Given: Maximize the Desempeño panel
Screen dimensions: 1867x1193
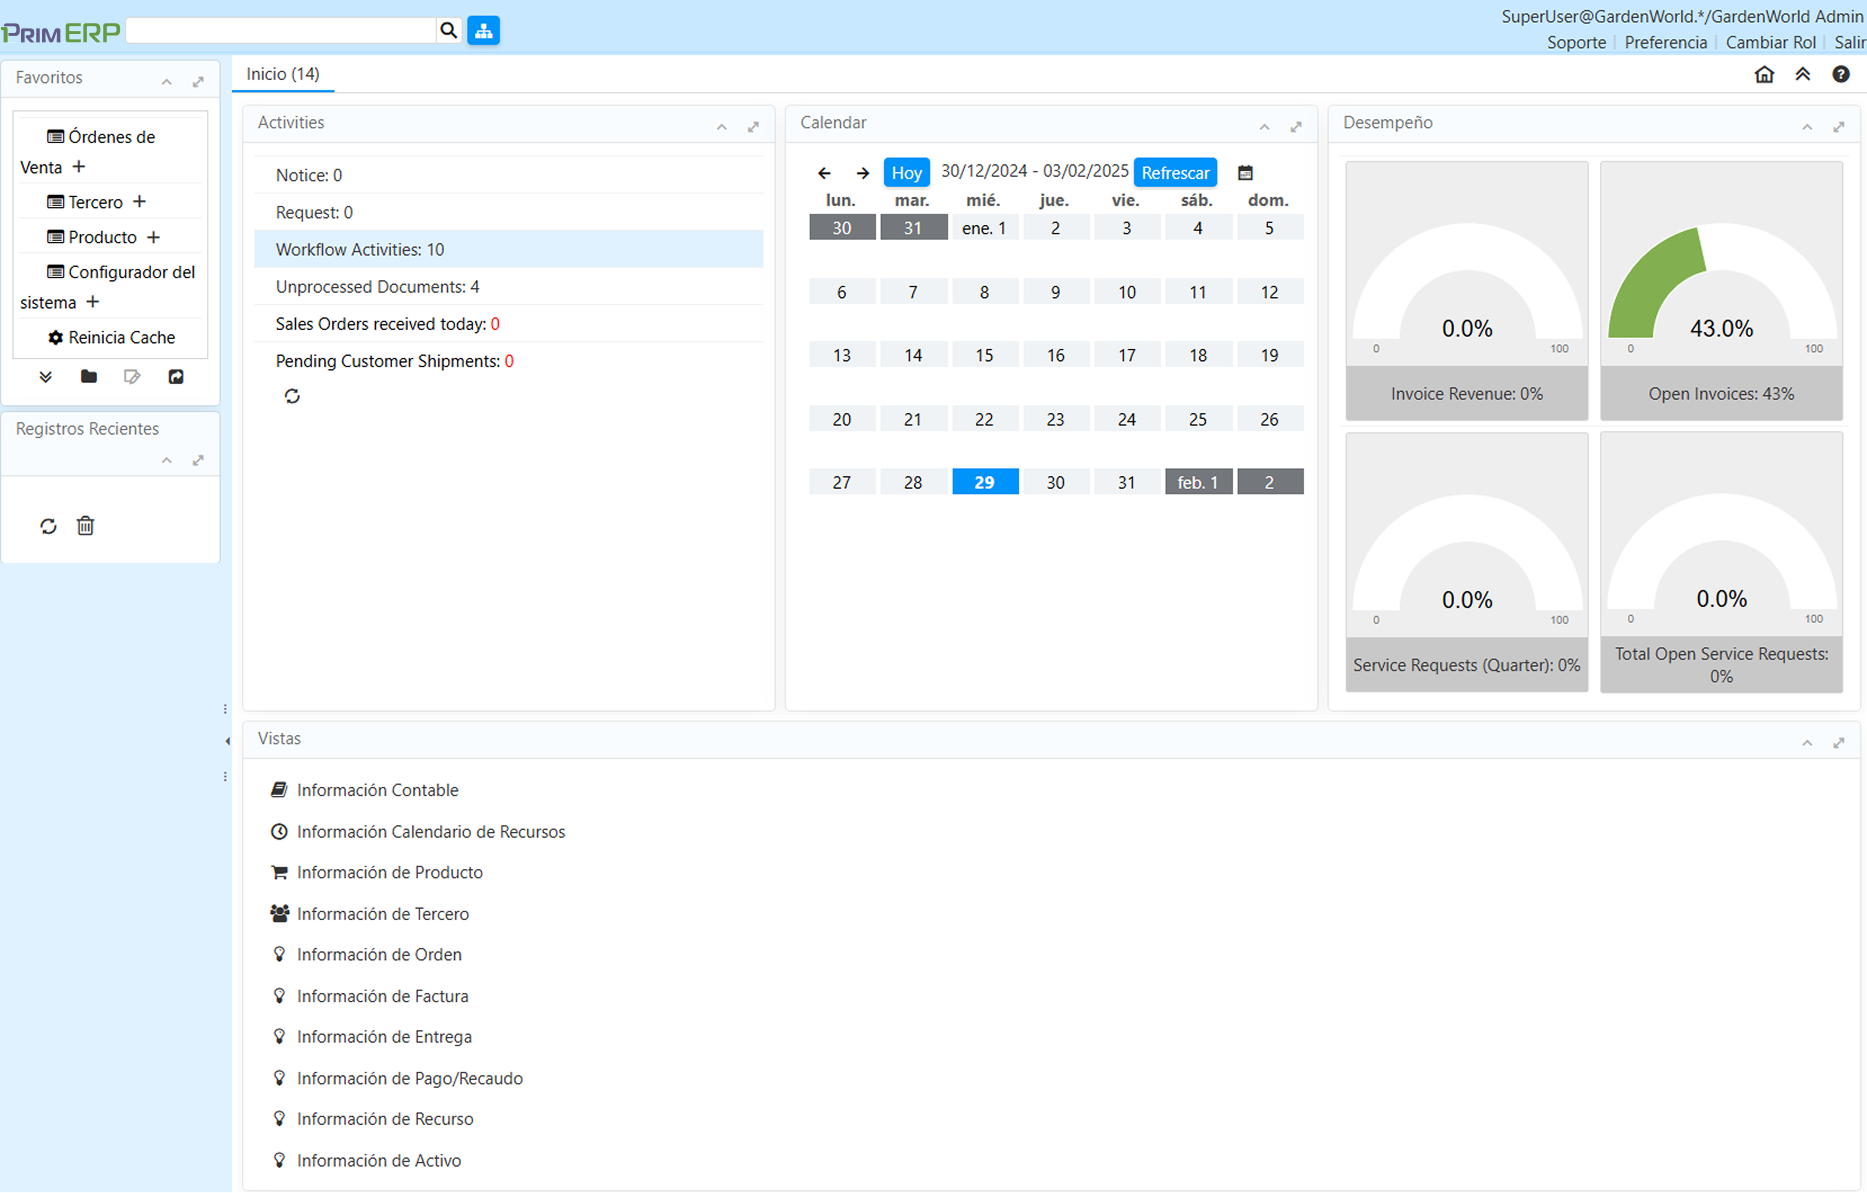Looking at the screenshot, I should 1838,127.
